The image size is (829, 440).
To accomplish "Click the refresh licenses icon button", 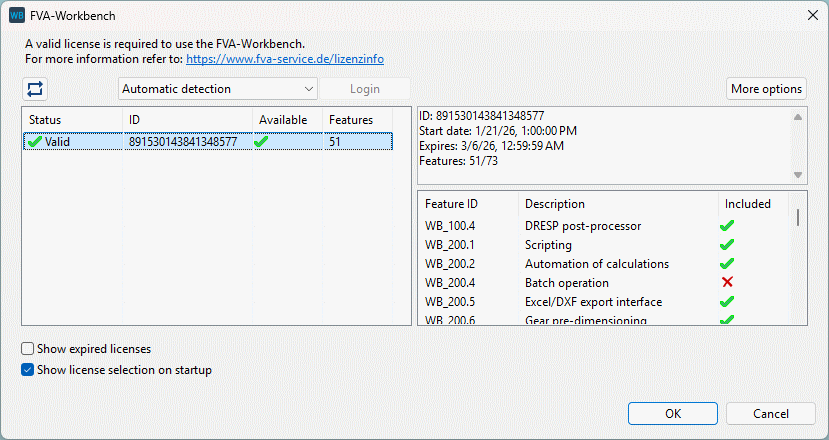I will click(35, 89).
